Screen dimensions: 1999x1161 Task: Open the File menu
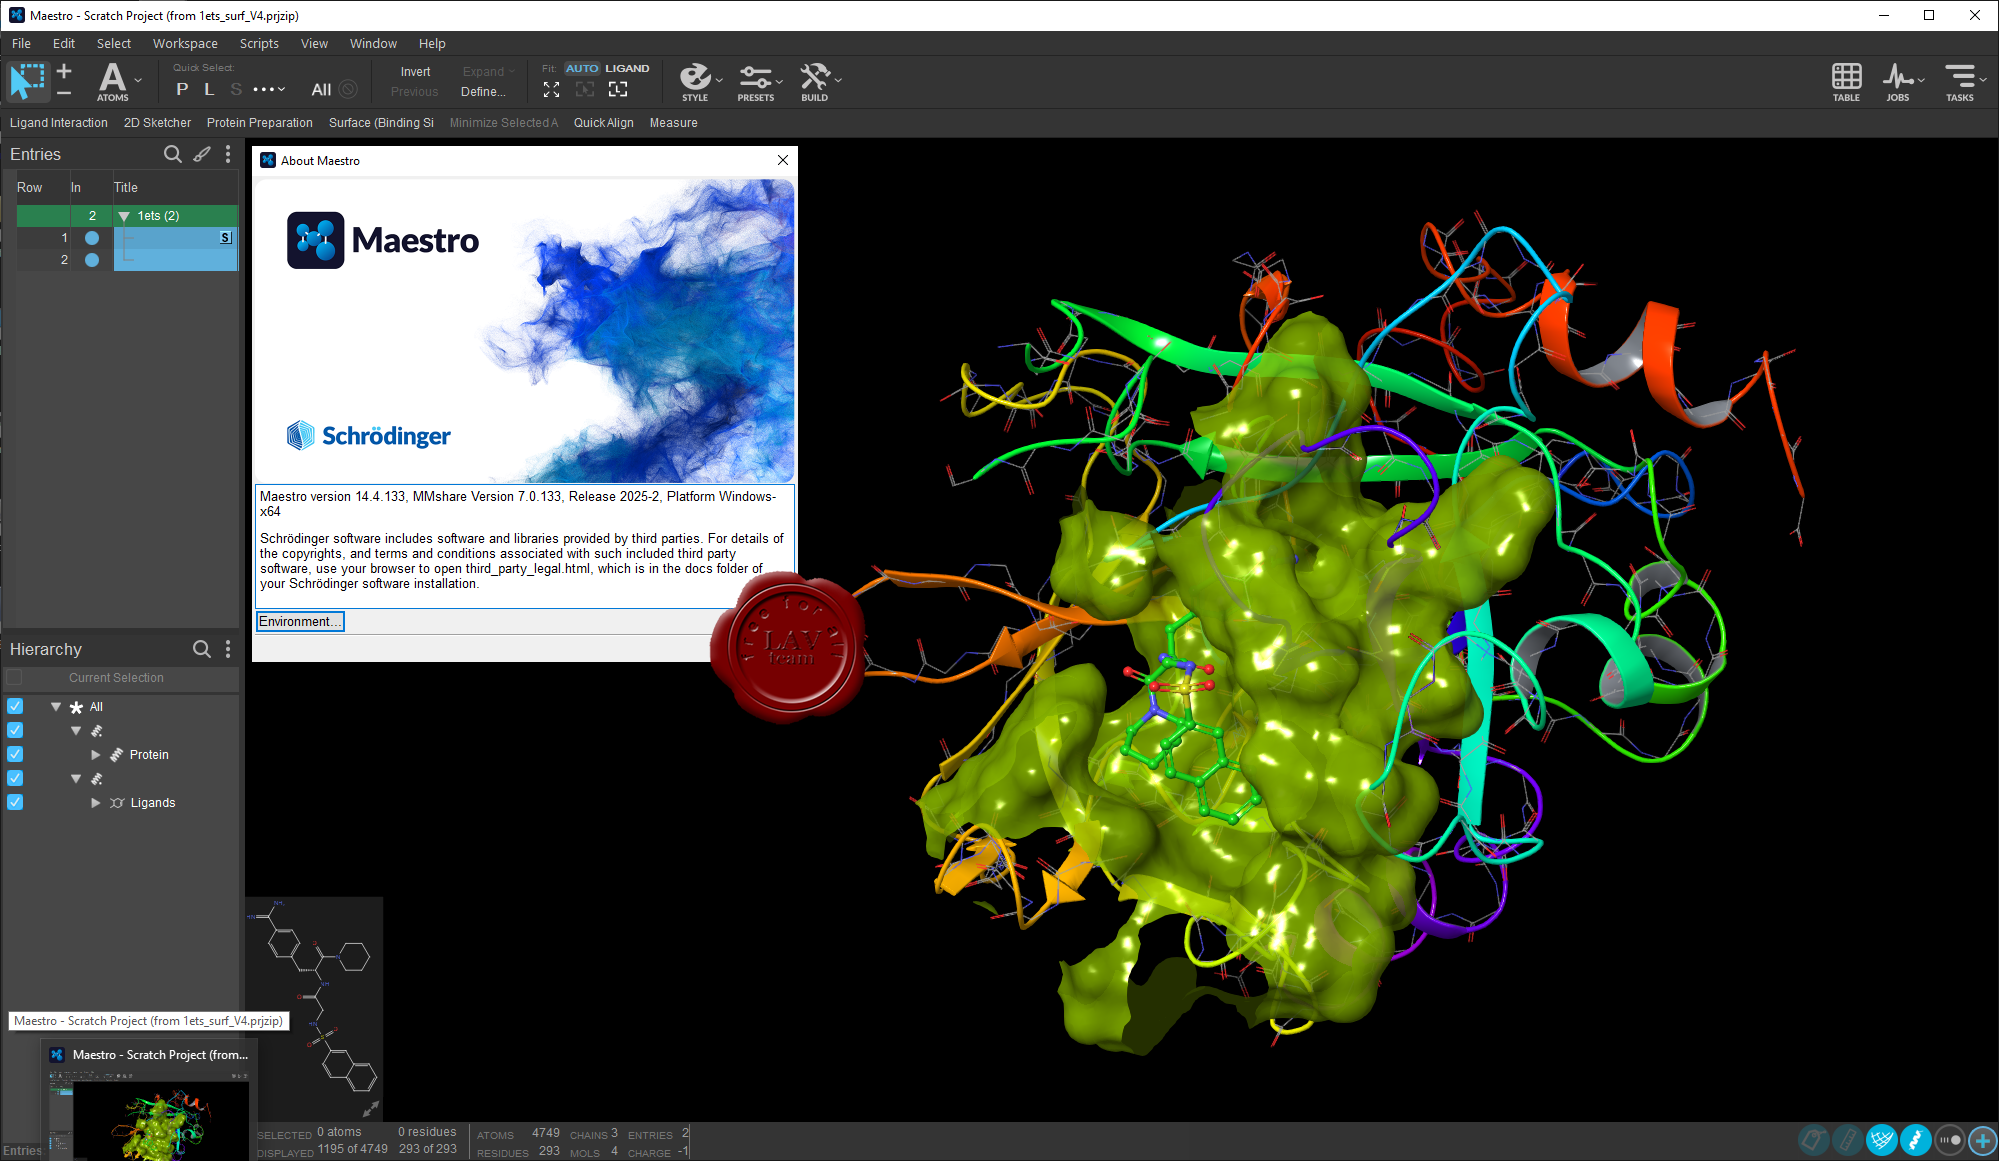coord(21,43)
